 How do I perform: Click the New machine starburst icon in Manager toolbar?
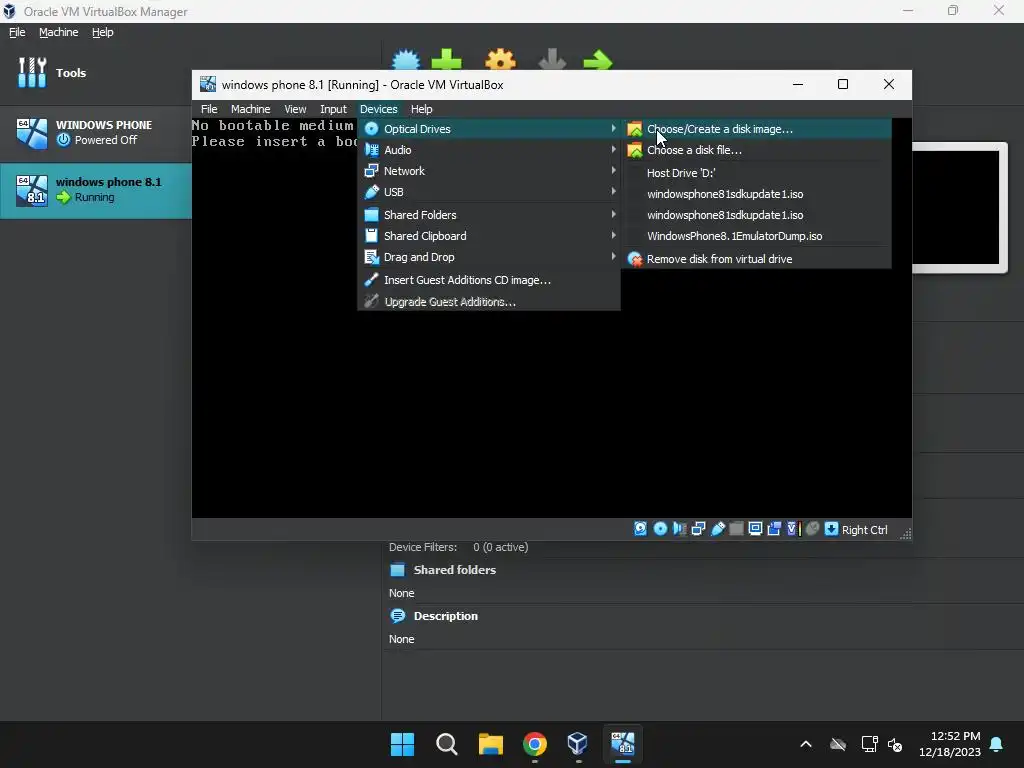(x=406, y=60)
